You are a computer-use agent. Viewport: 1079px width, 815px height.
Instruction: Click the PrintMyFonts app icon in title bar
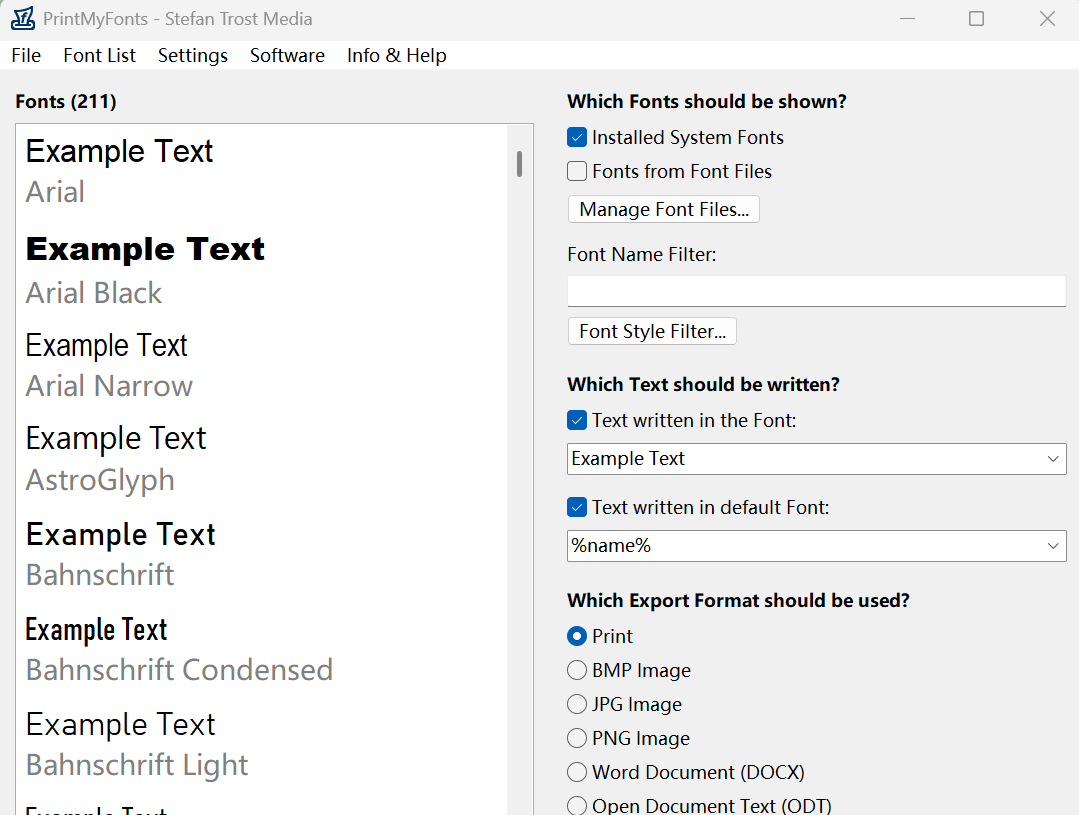click(23, 19)
